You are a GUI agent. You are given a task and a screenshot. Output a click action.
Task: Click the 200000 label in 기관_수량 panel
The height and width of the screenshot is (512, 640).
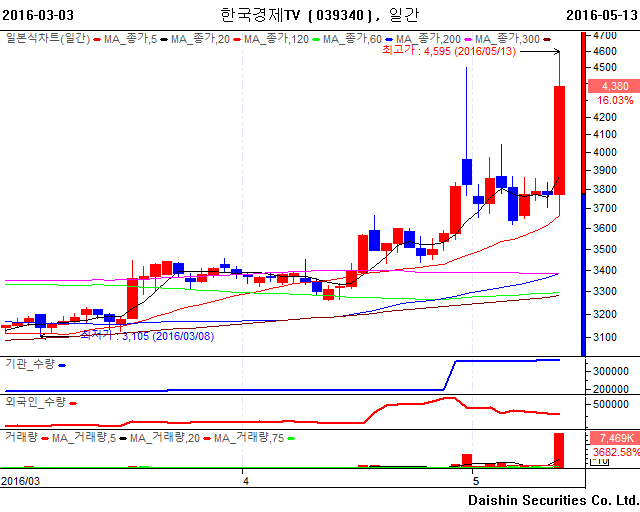(611, 389)
